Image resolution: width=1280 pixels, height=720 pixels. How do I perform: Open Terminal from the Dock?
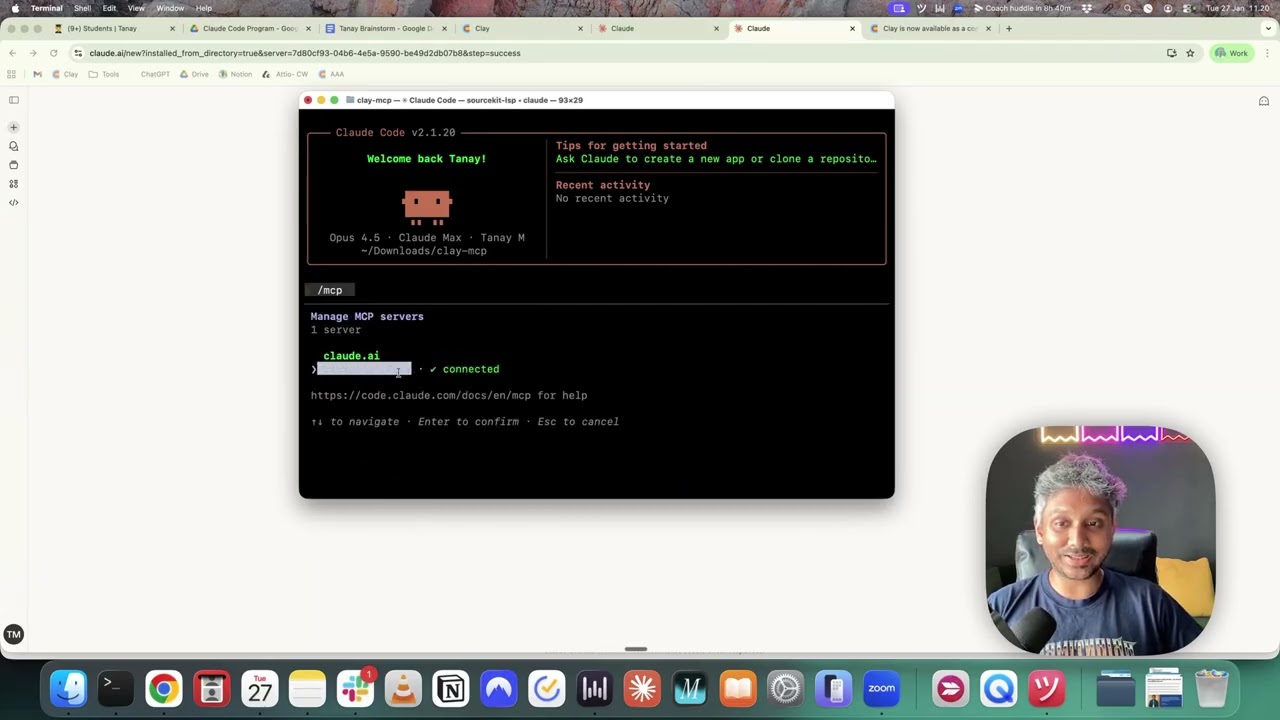click(x=116, y=688)
